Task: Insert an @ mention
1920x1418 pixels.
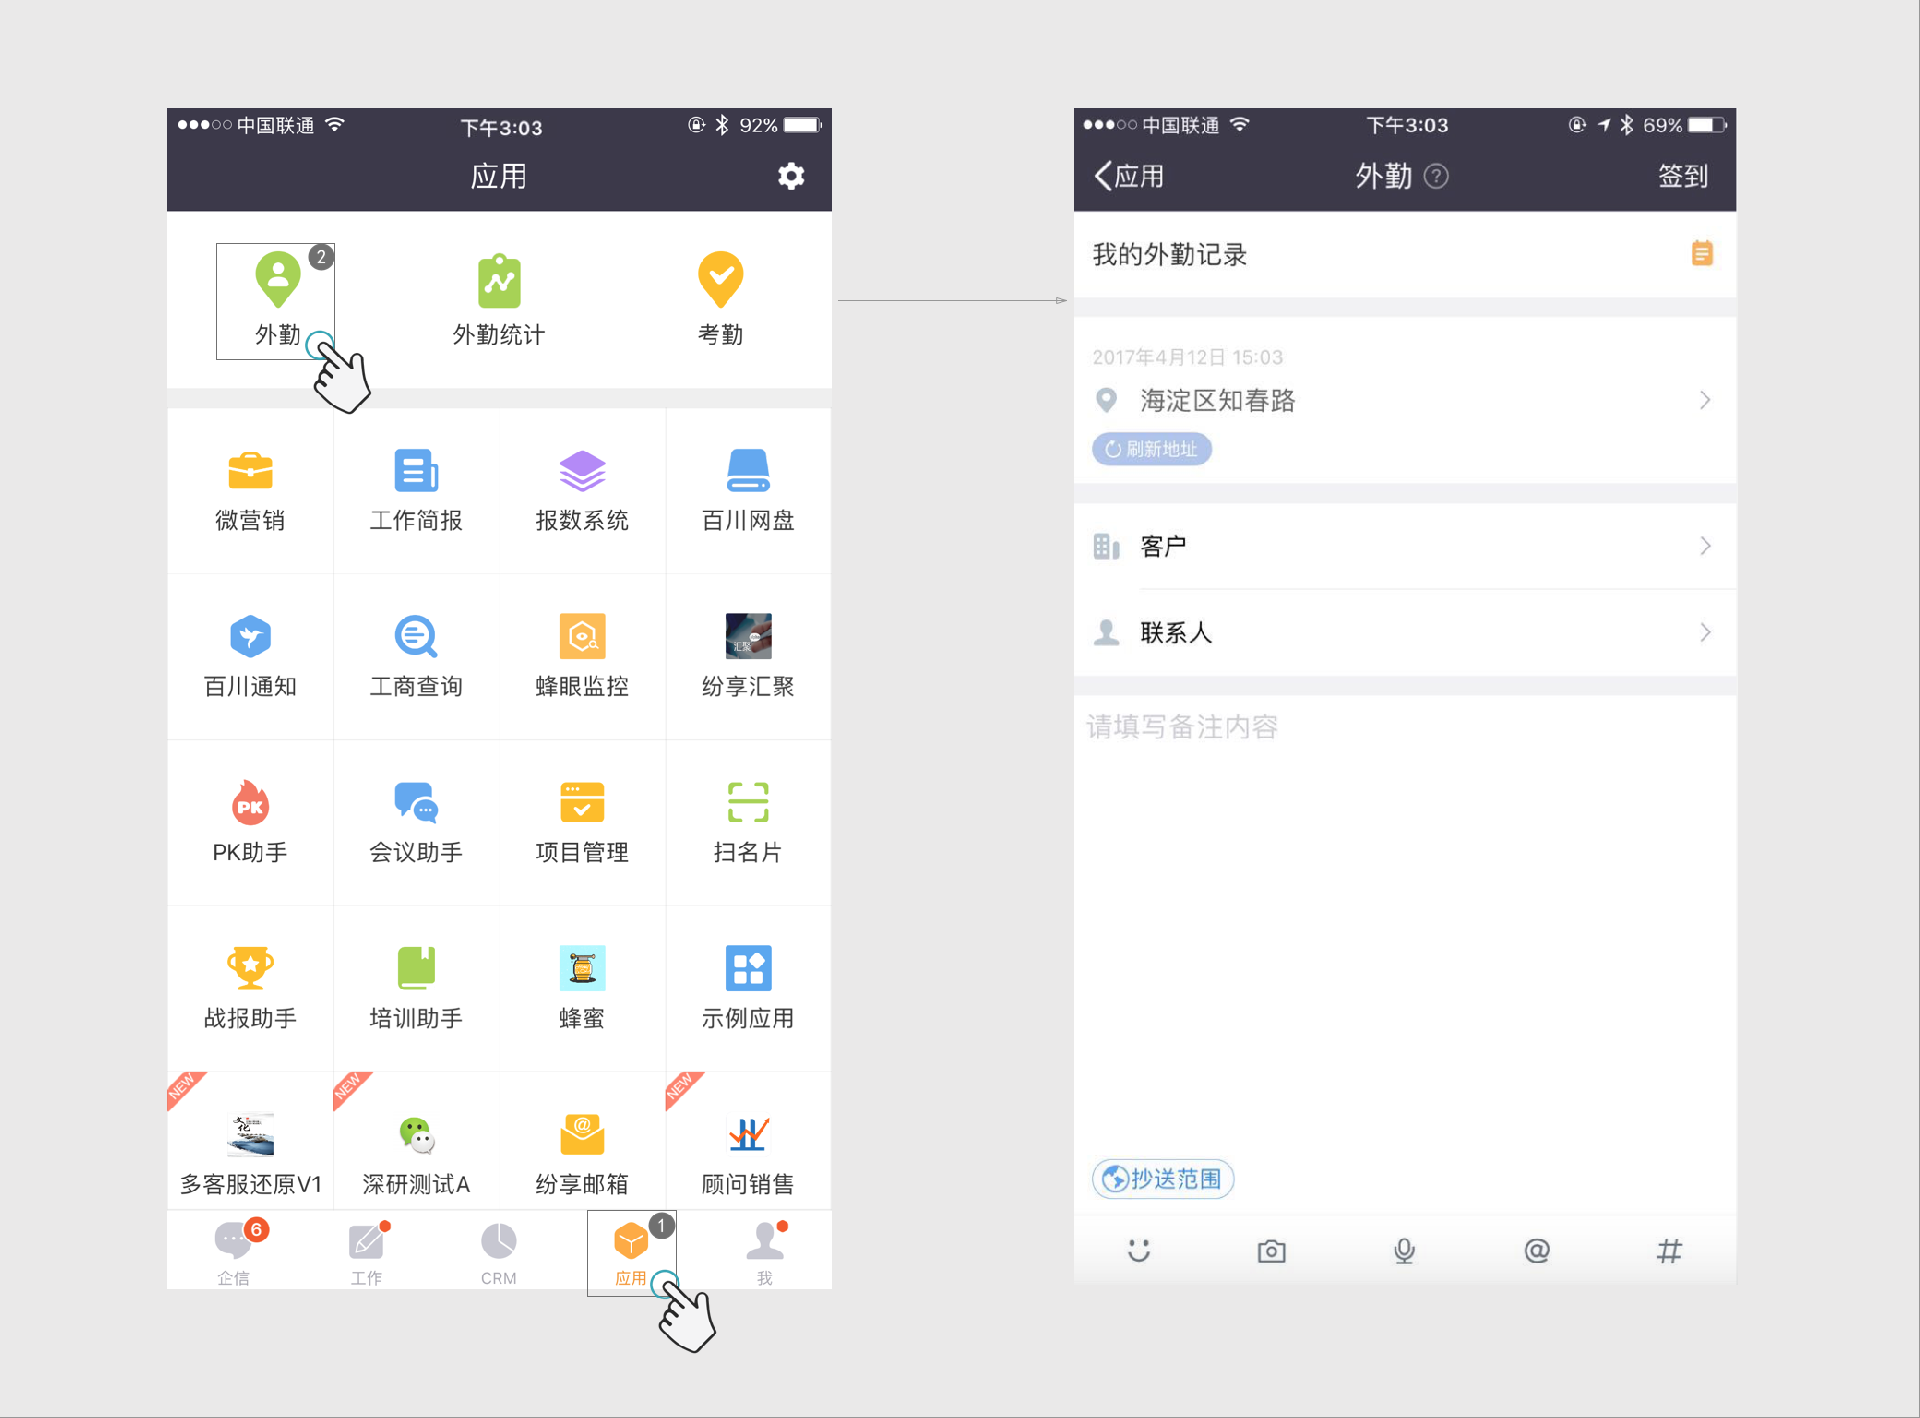Action: (x=1537, y=1250)
